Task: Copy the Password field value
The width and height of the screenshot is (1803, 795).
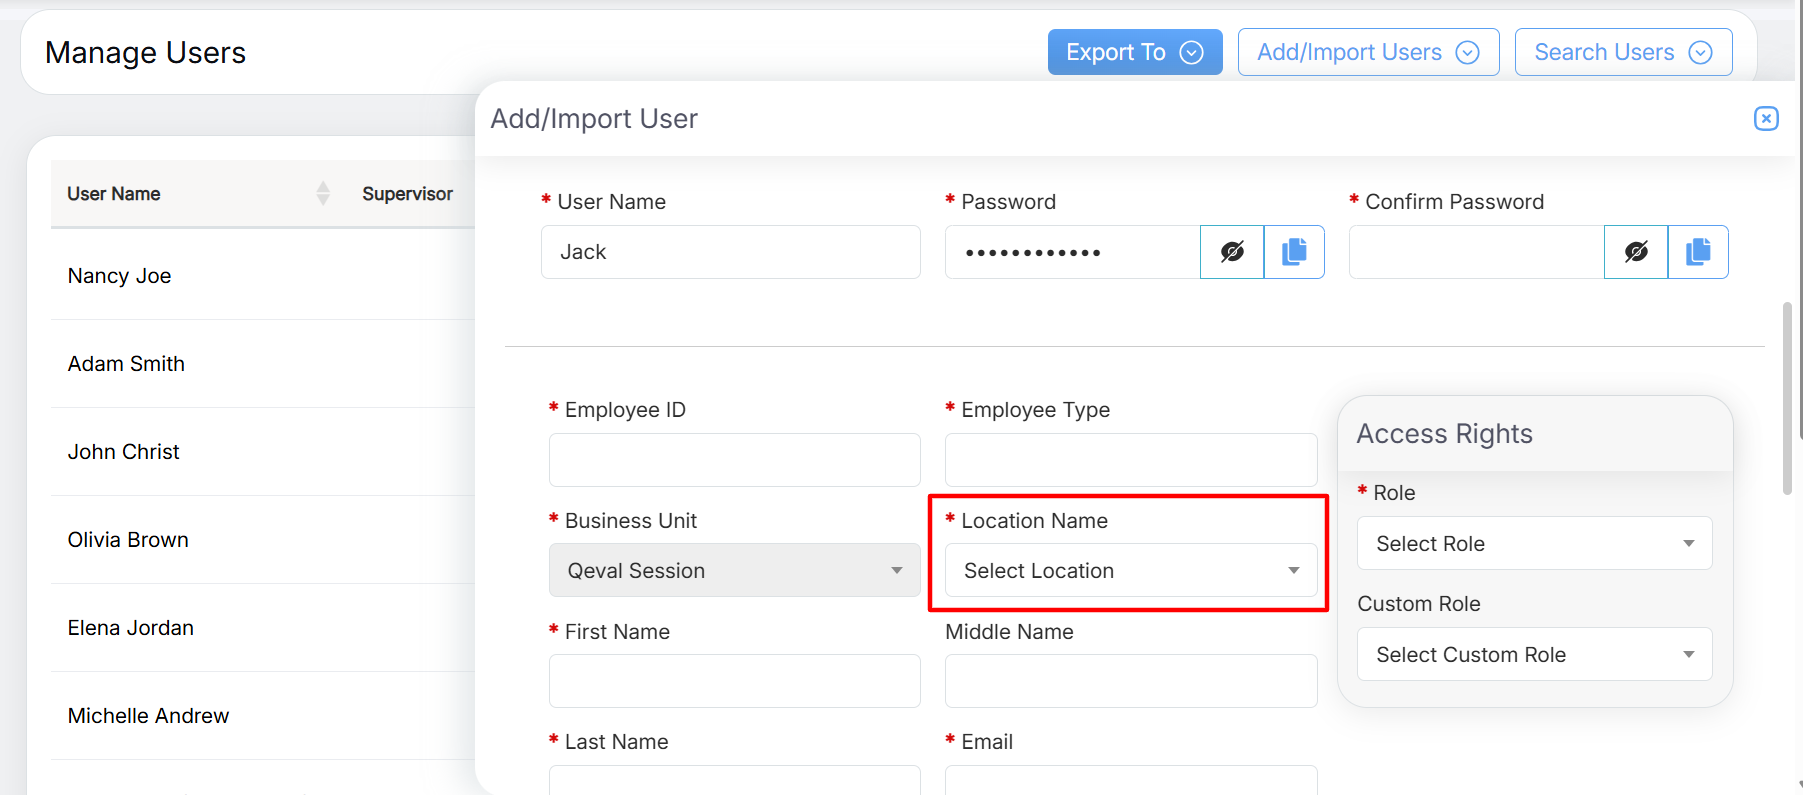Action: click(x=1294, y=252)
